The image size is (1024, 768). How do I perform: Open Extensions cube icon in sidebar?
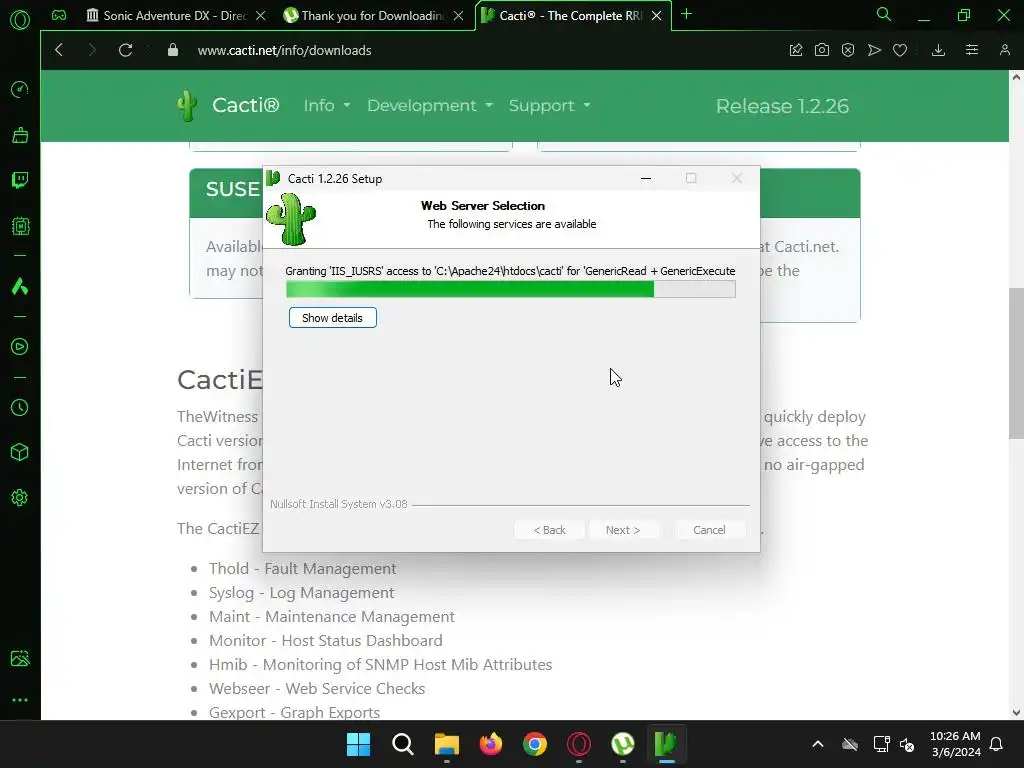click(x=20, y=453)
